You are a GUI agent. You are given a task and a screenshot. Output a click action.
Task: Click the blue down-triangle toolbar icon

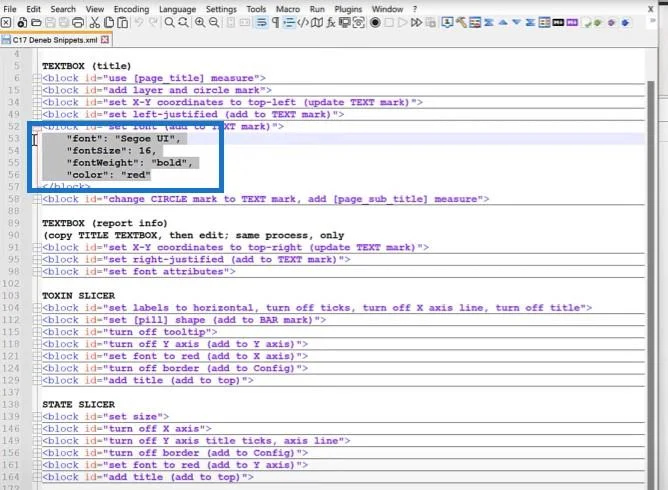tap(516, 23)
